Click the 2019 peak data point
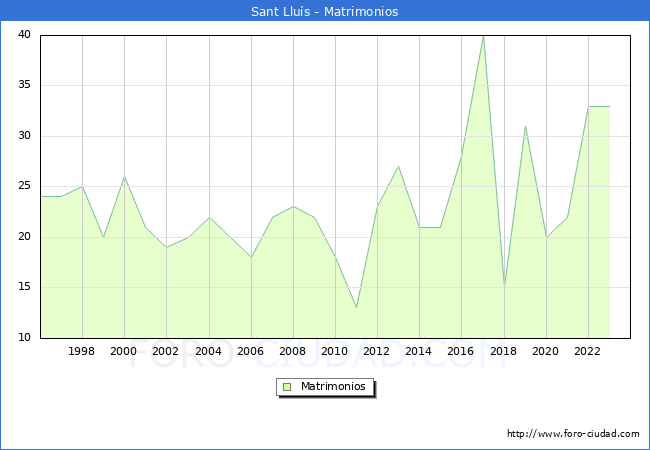Image resolution: width=650 pixels, height=450 pixels. 525,126
